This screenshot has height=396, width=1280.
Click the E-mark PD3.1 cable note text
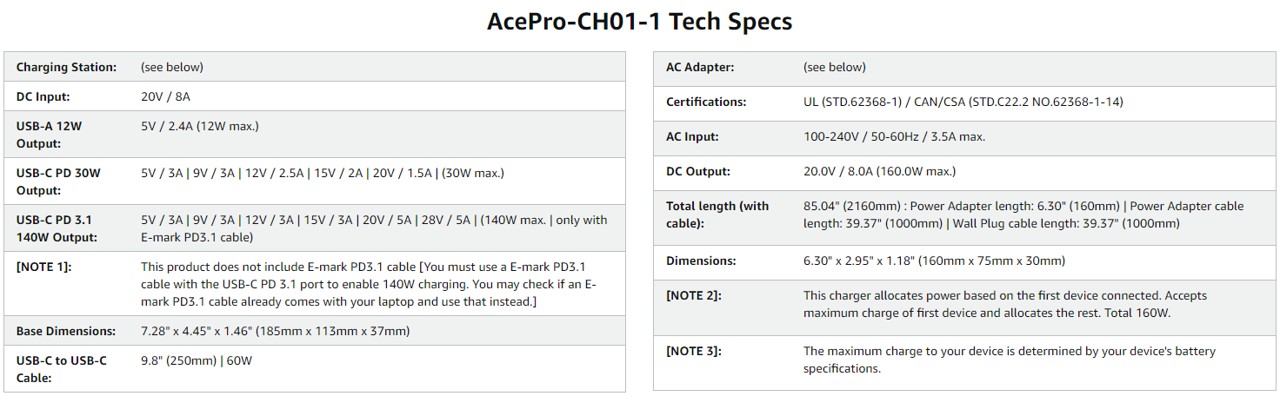click(369, 283)
